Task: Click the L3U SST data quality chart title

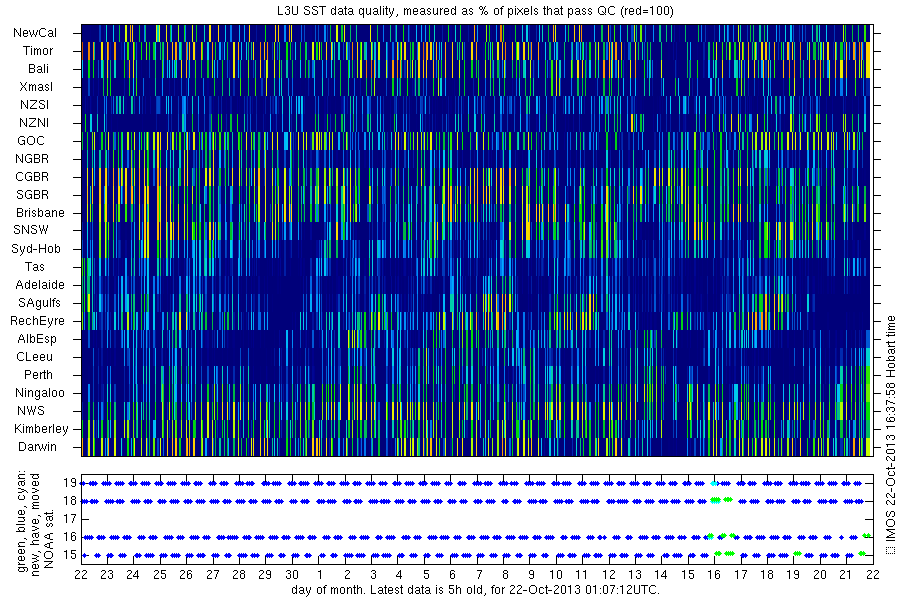Action: (x=475, y=11)
